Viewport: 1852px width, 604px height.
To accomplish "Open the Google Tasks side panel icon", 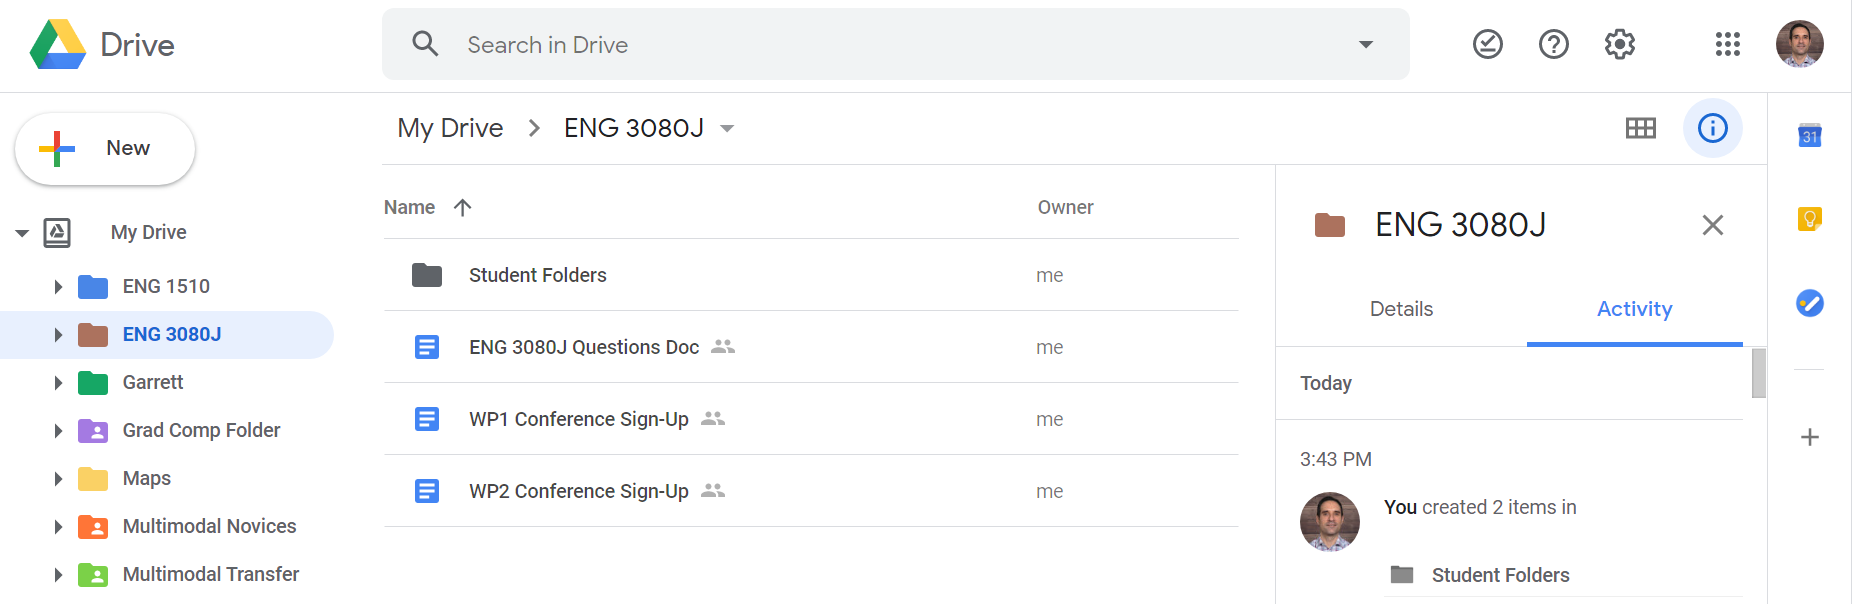I will pyautogui.click(x=1809, y=303).
